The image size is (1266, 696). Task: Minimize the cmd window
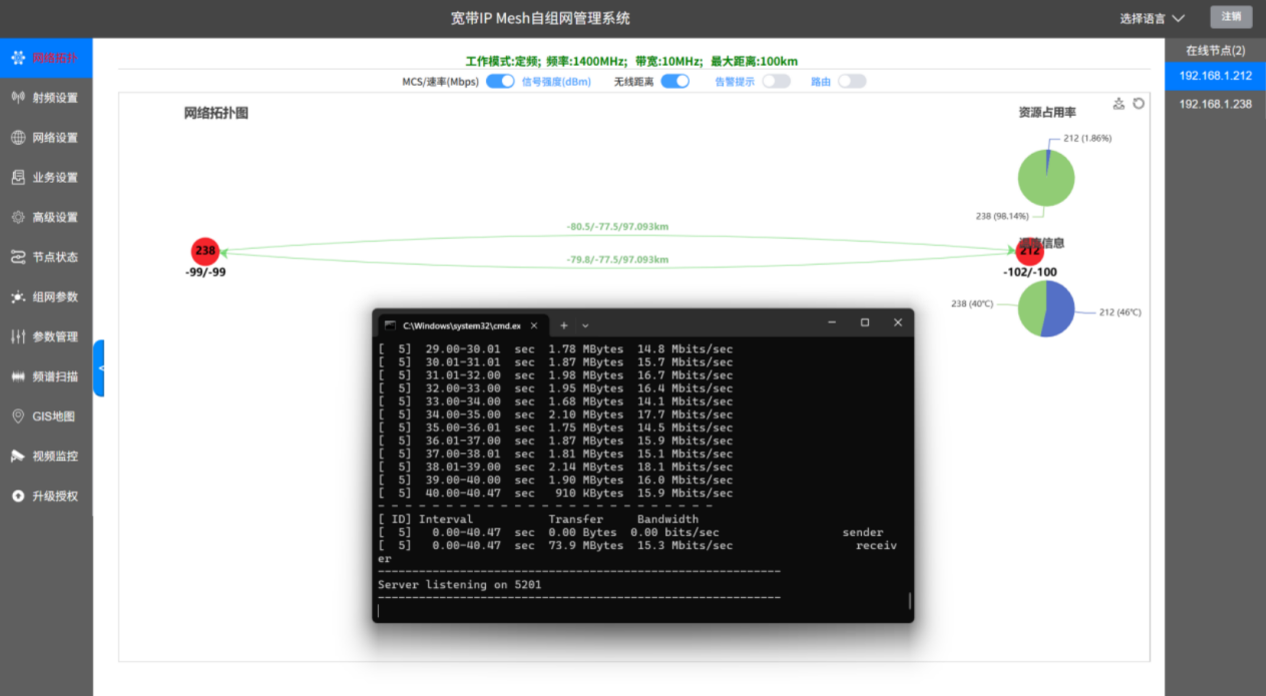[x=832, y=322]
